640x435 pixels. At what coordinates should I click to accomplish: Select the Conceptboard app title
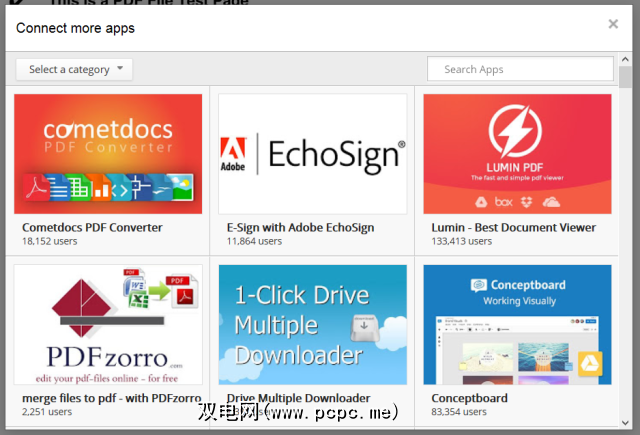(469, 398)
